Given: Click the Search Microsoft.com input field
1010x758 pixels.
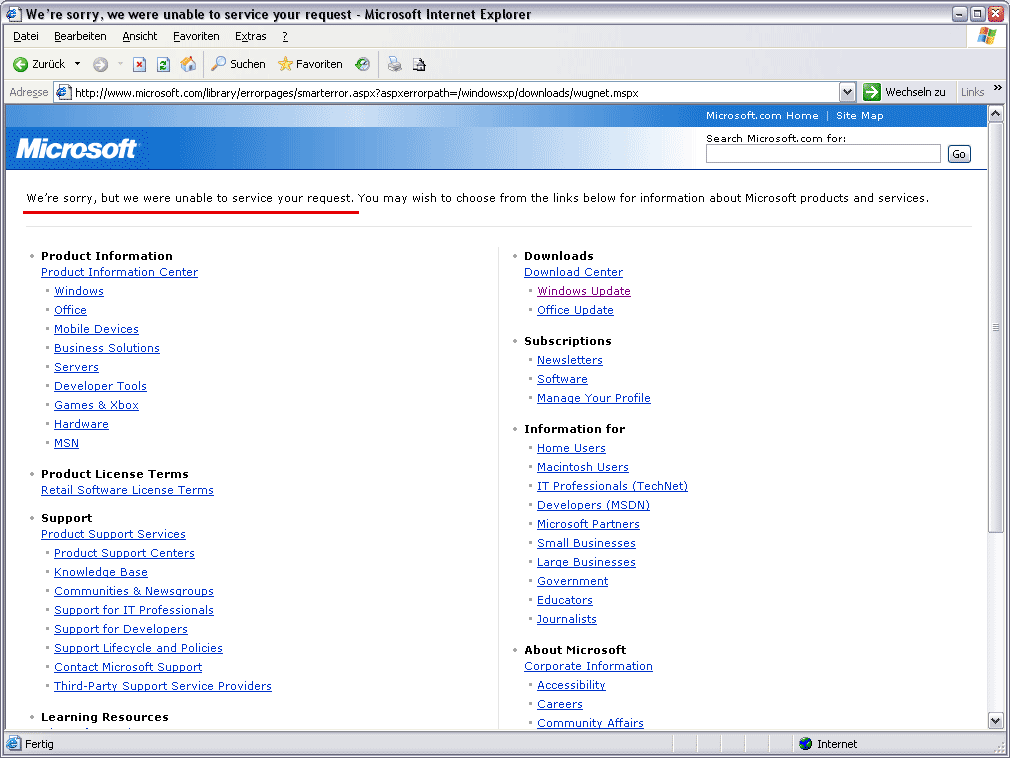Looking at the screenshot, I should coord(822,153).
